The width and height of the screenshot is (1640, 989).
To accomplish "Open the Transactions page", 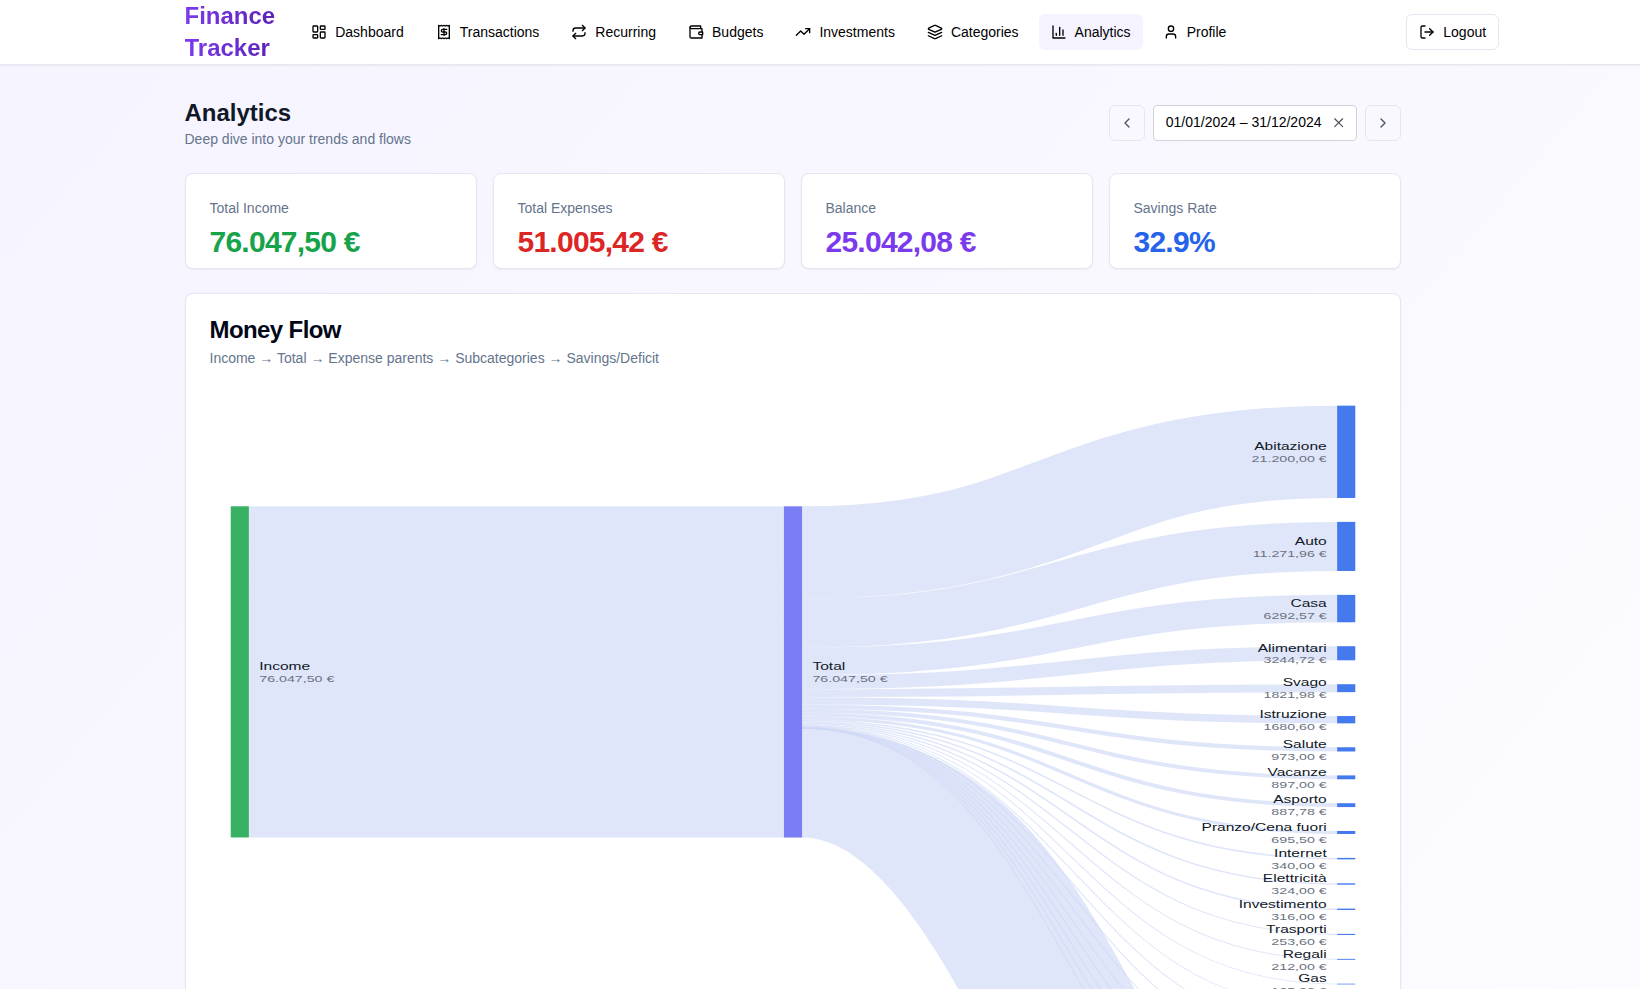I will 488,32.
